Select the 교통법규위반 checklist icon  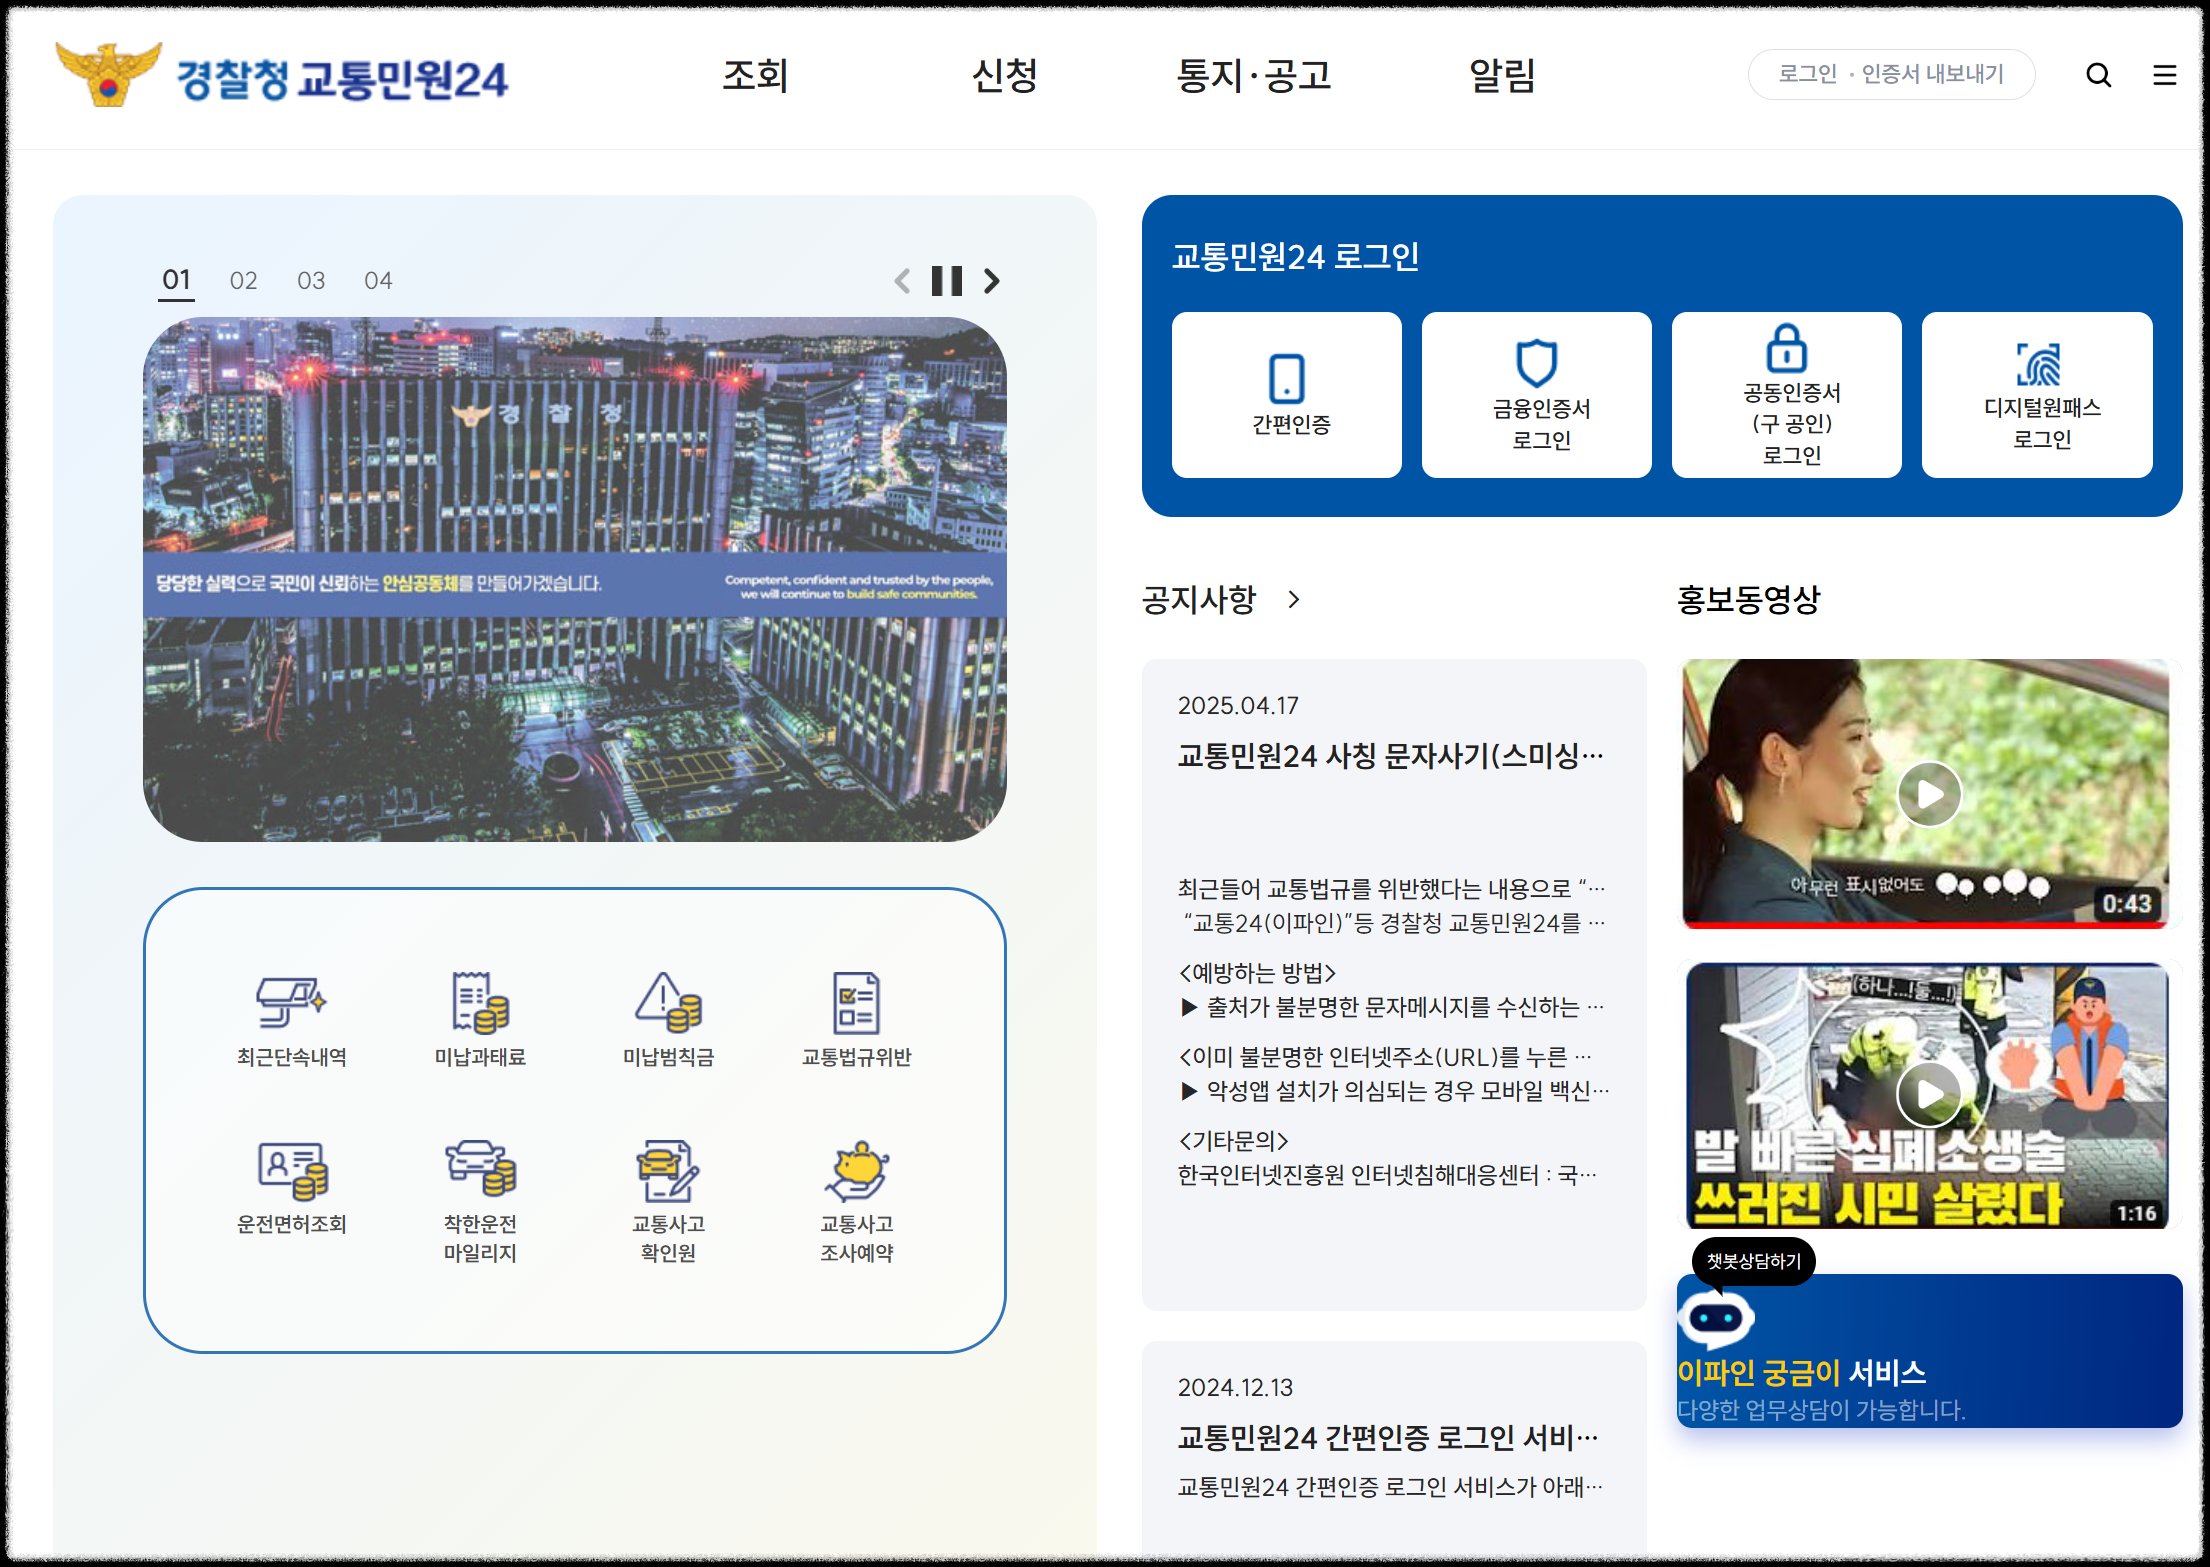pos(856,1003)
